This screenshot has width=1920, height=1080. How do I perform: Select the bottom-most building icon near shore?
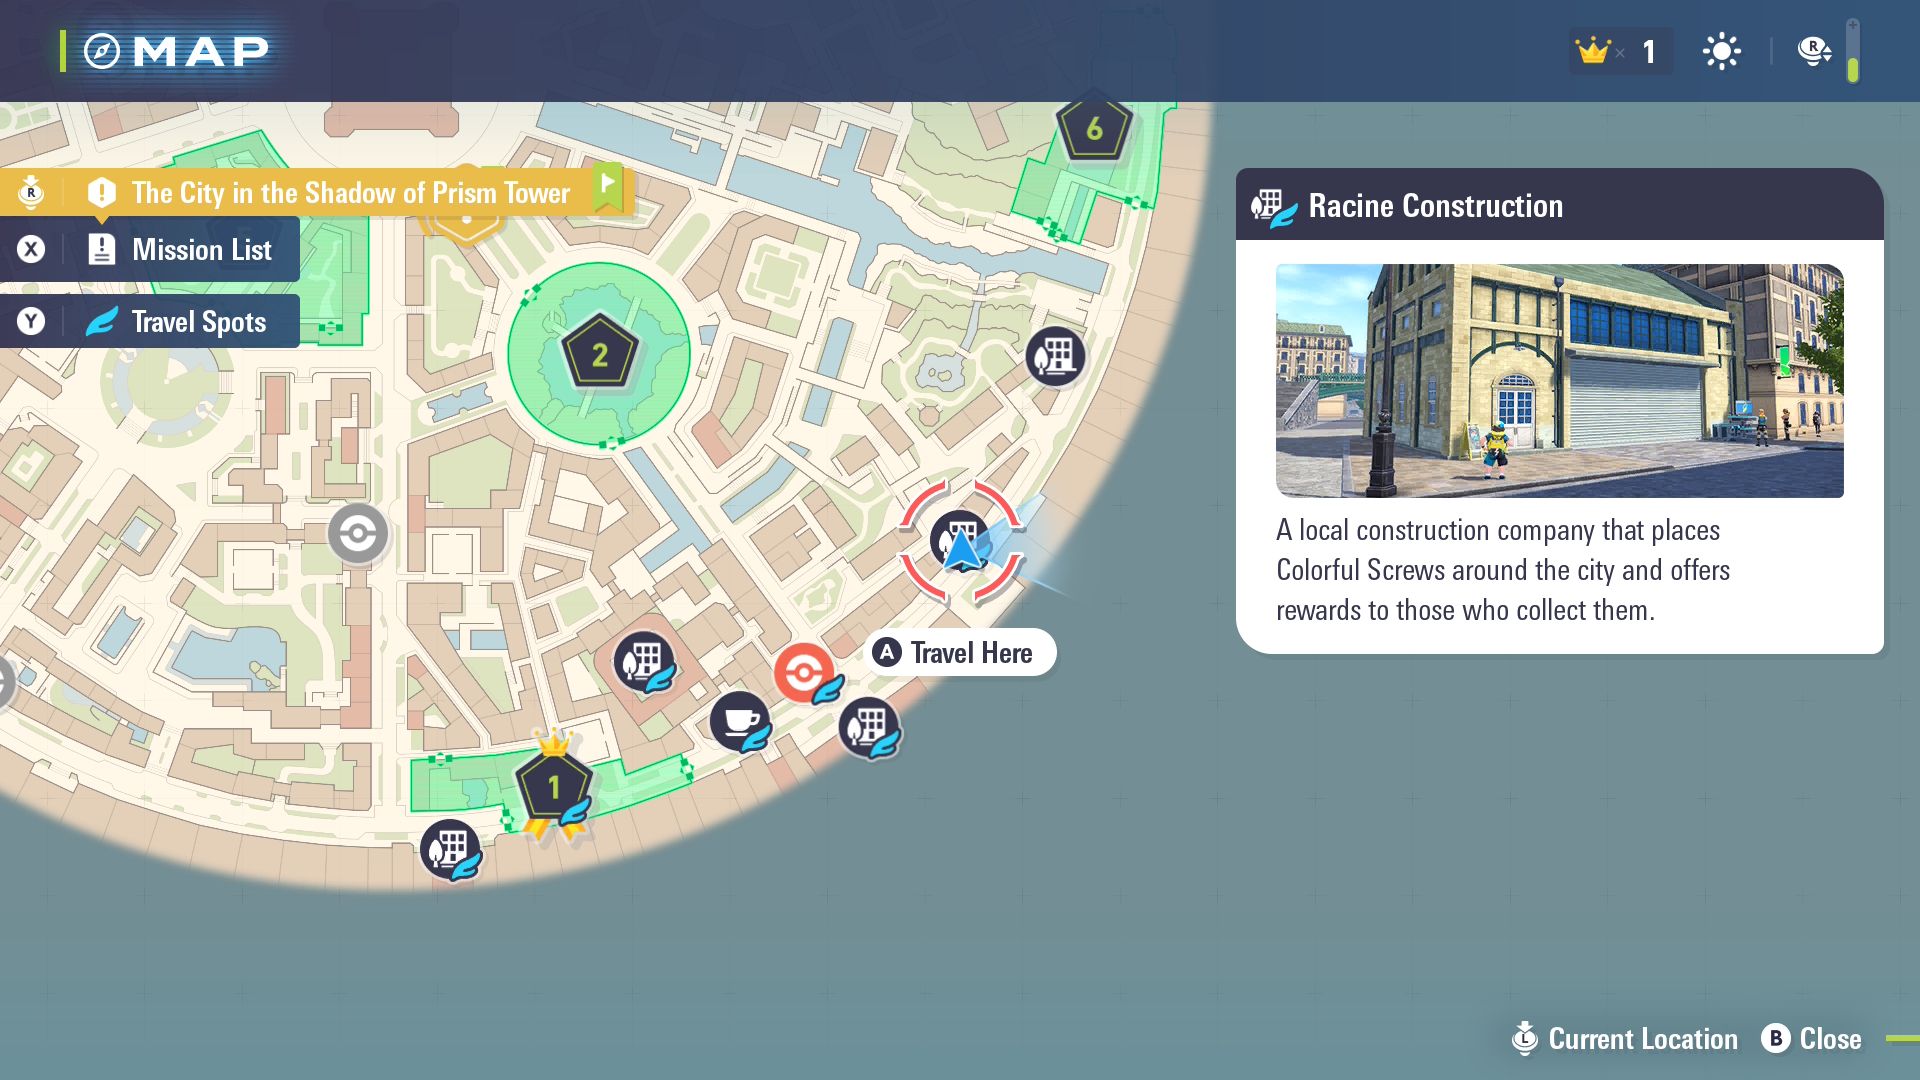point(449,849)
